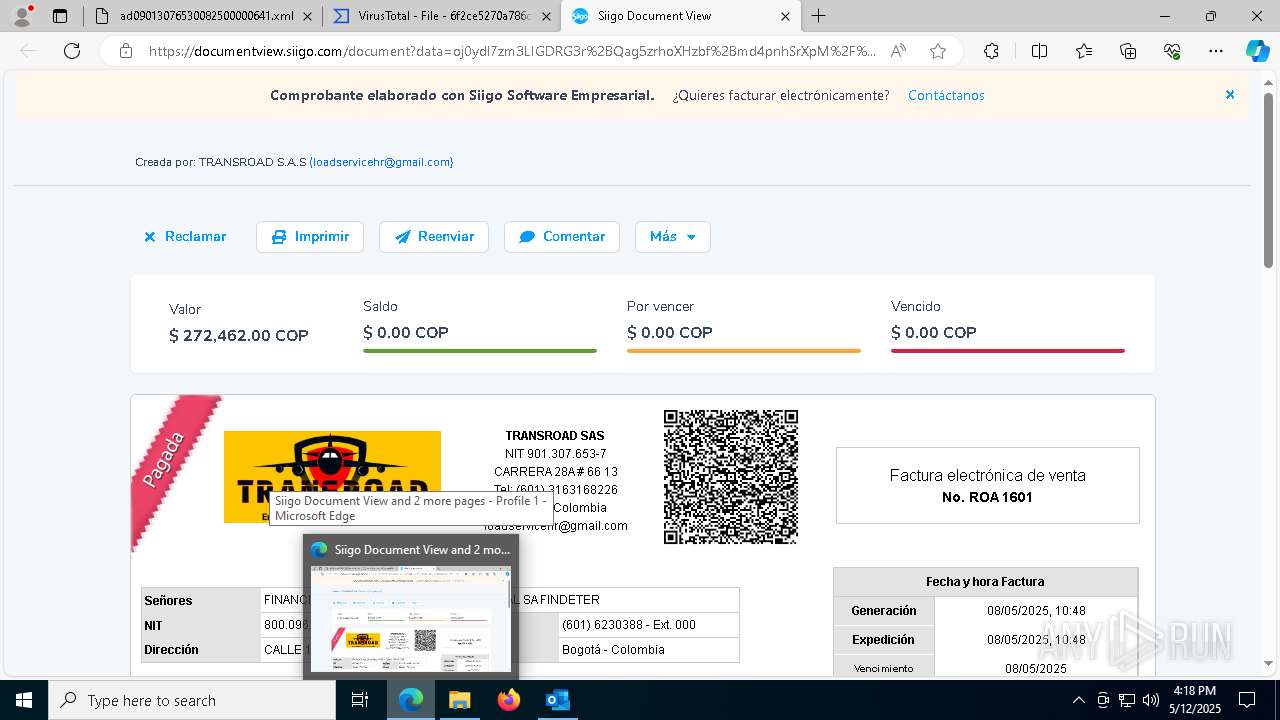The image size is (1280, 720).
Task: Open the taskbar clock showing 4:18 PM
Action: [x=1194, y=700]
